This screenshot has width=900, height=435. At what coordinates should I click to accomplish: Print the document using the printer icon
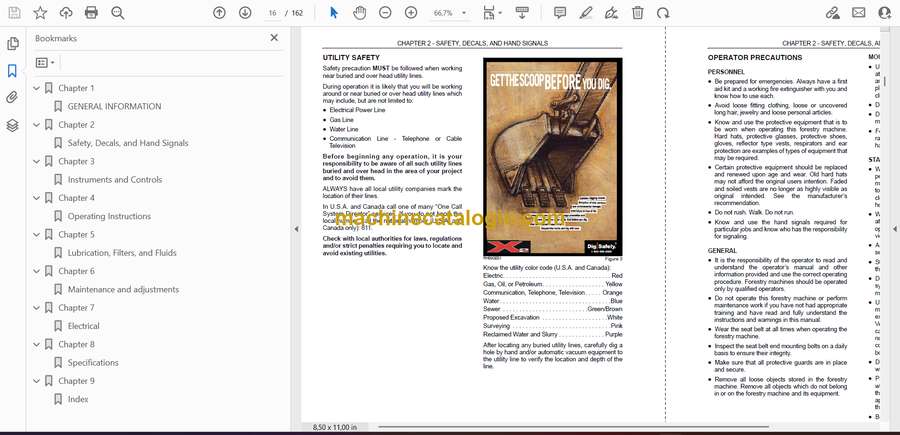point(92,13)
